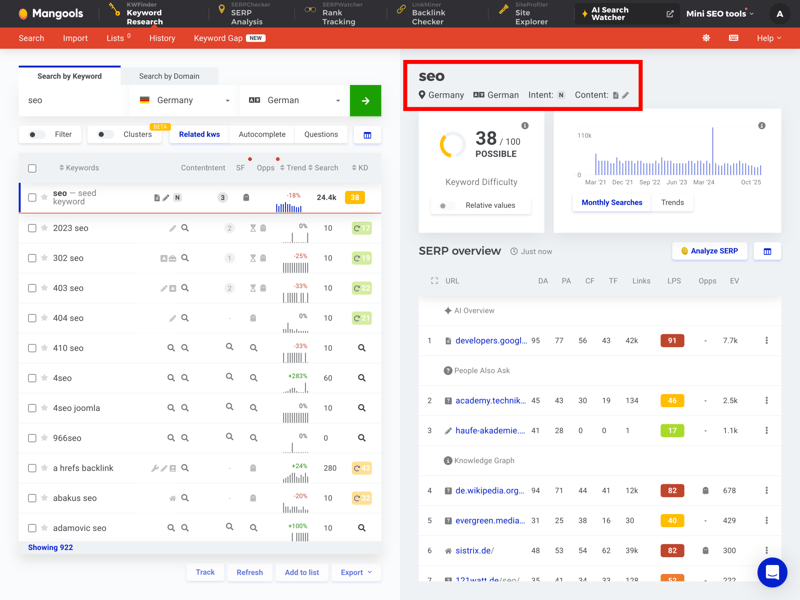Click the keyword search input field
This screenshot has height=600, width=800.
click(x=72, y=100)
